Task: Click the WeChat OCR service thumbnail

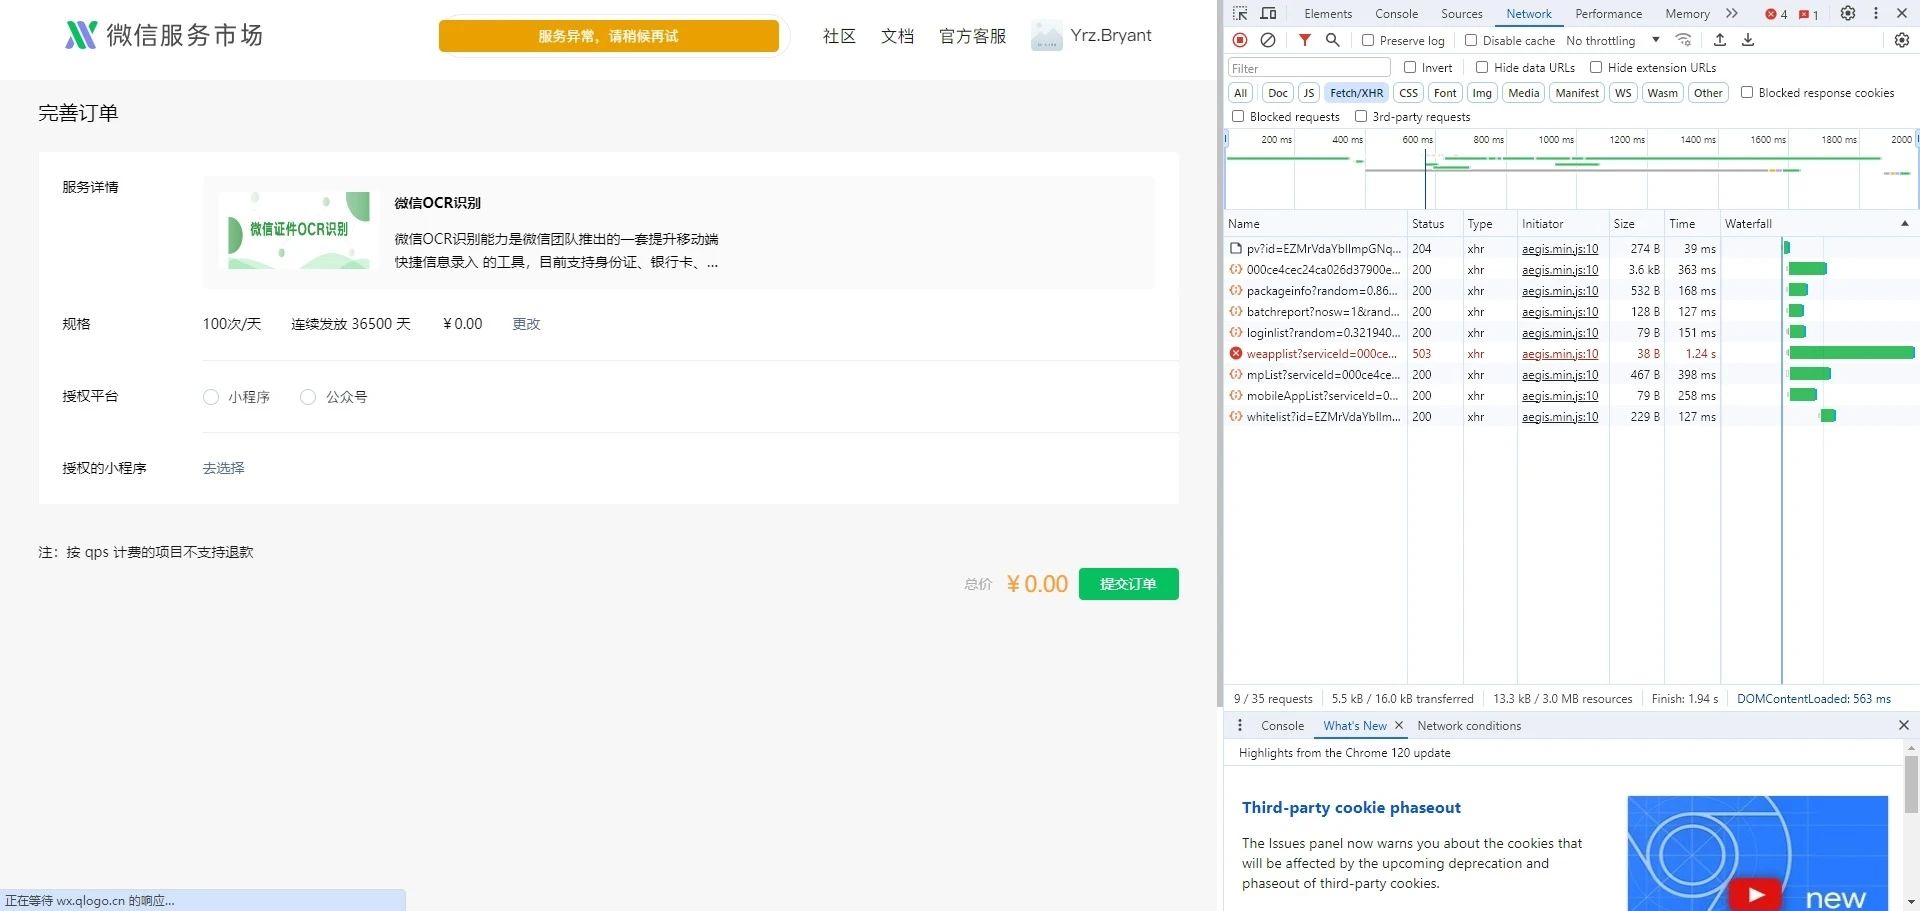Action: 299,230
